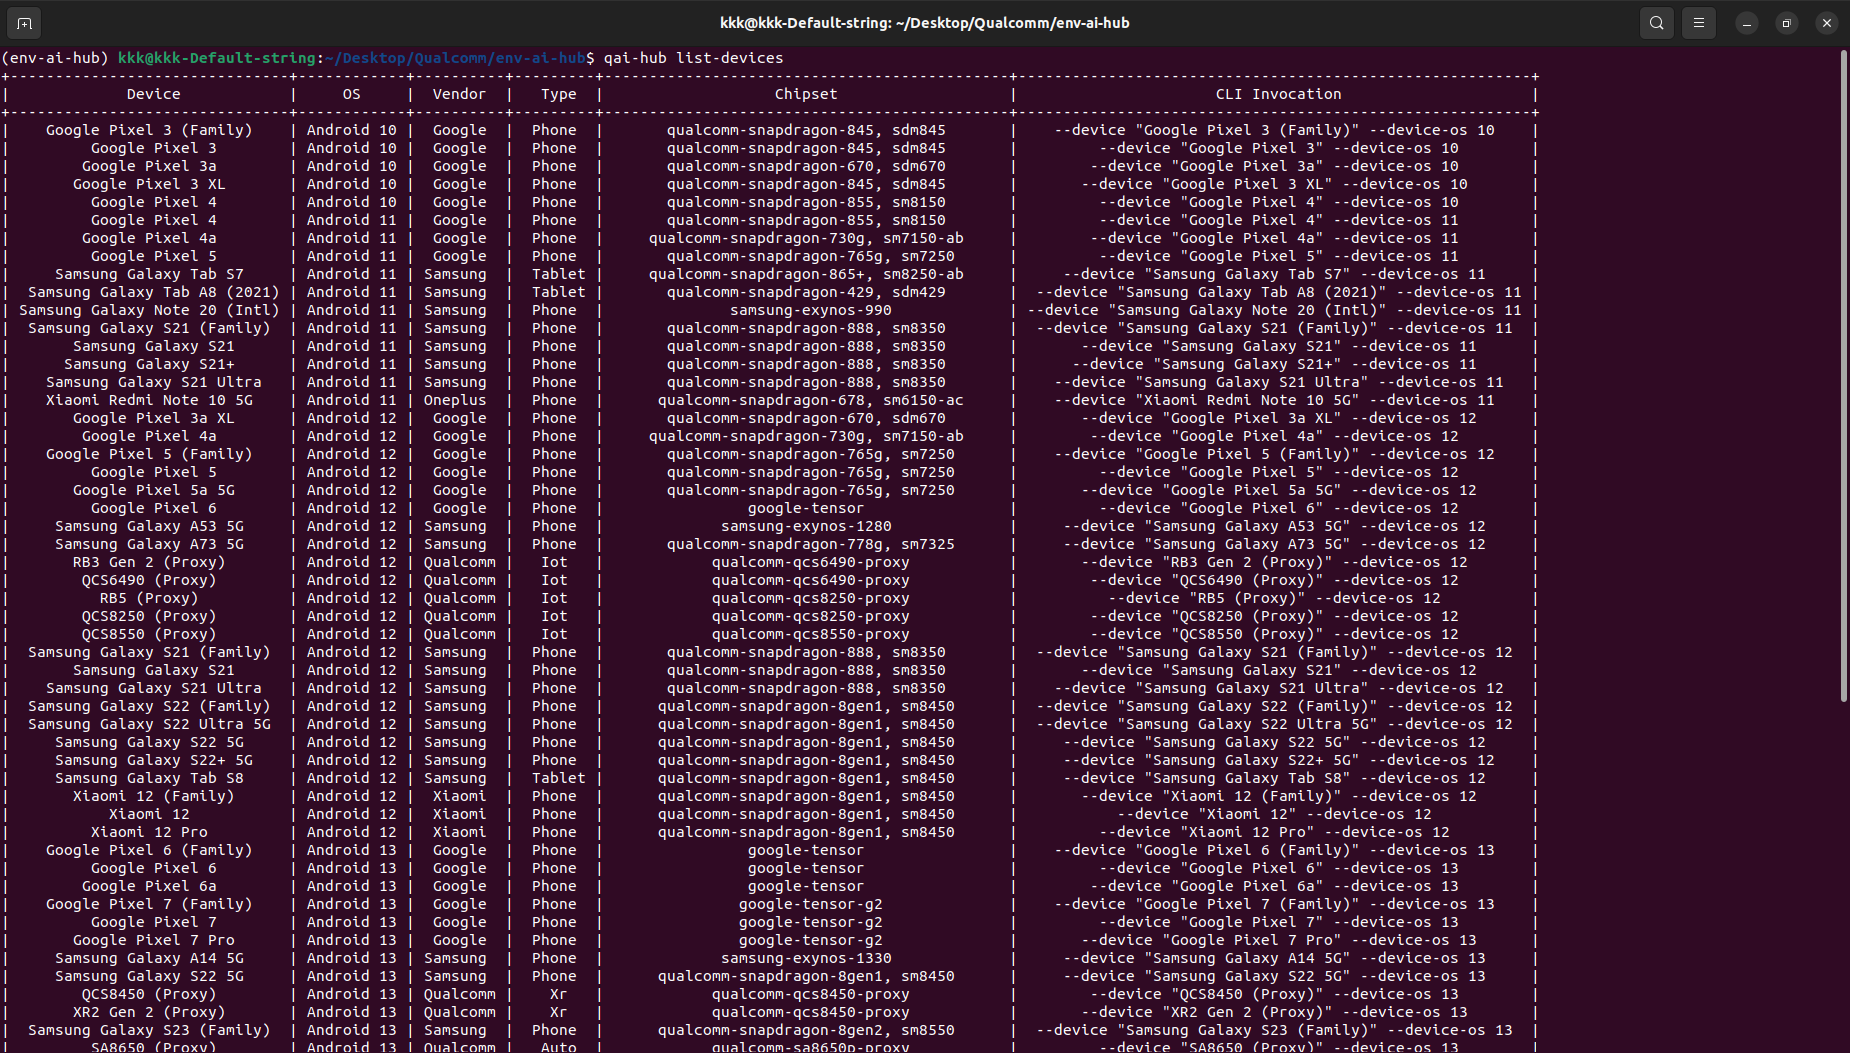1850x1053 pixels.
Task: Click the search magnifier icon
Action: point(1657,23)
